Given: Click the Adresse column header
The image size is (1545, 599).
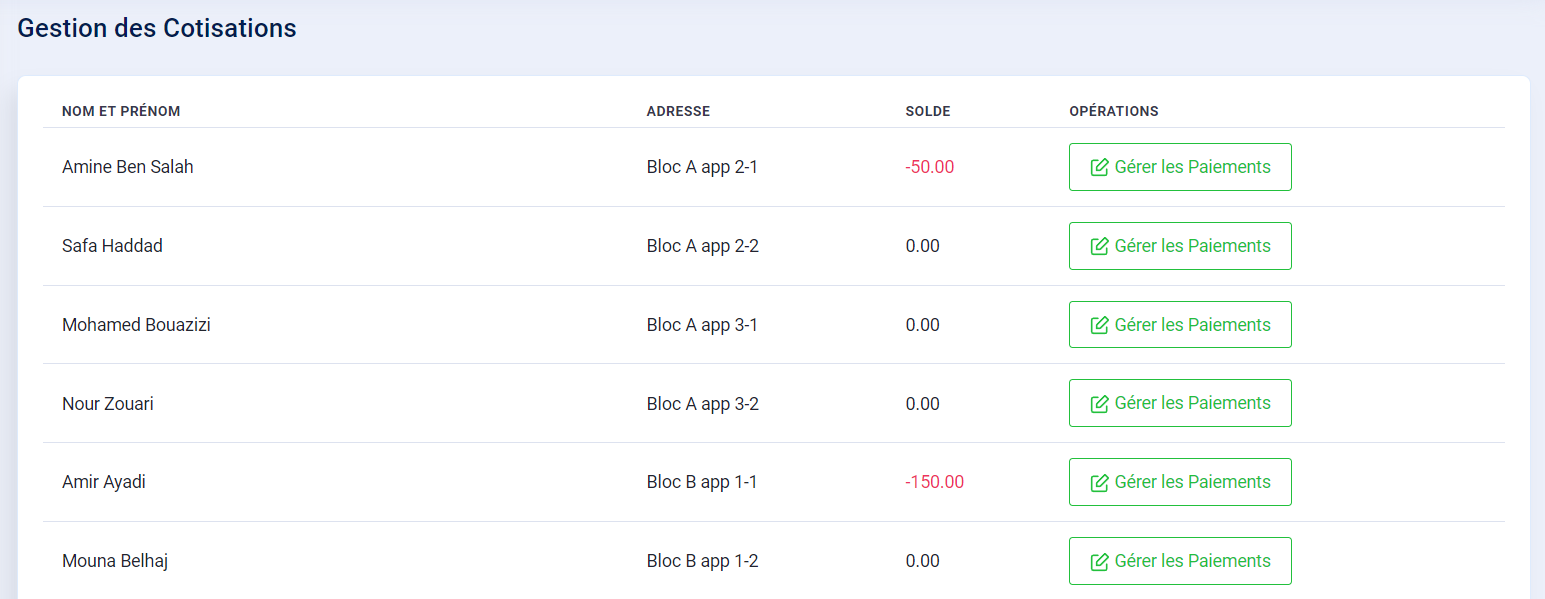Looking at the screenshot, I should [x=678, y=111].
